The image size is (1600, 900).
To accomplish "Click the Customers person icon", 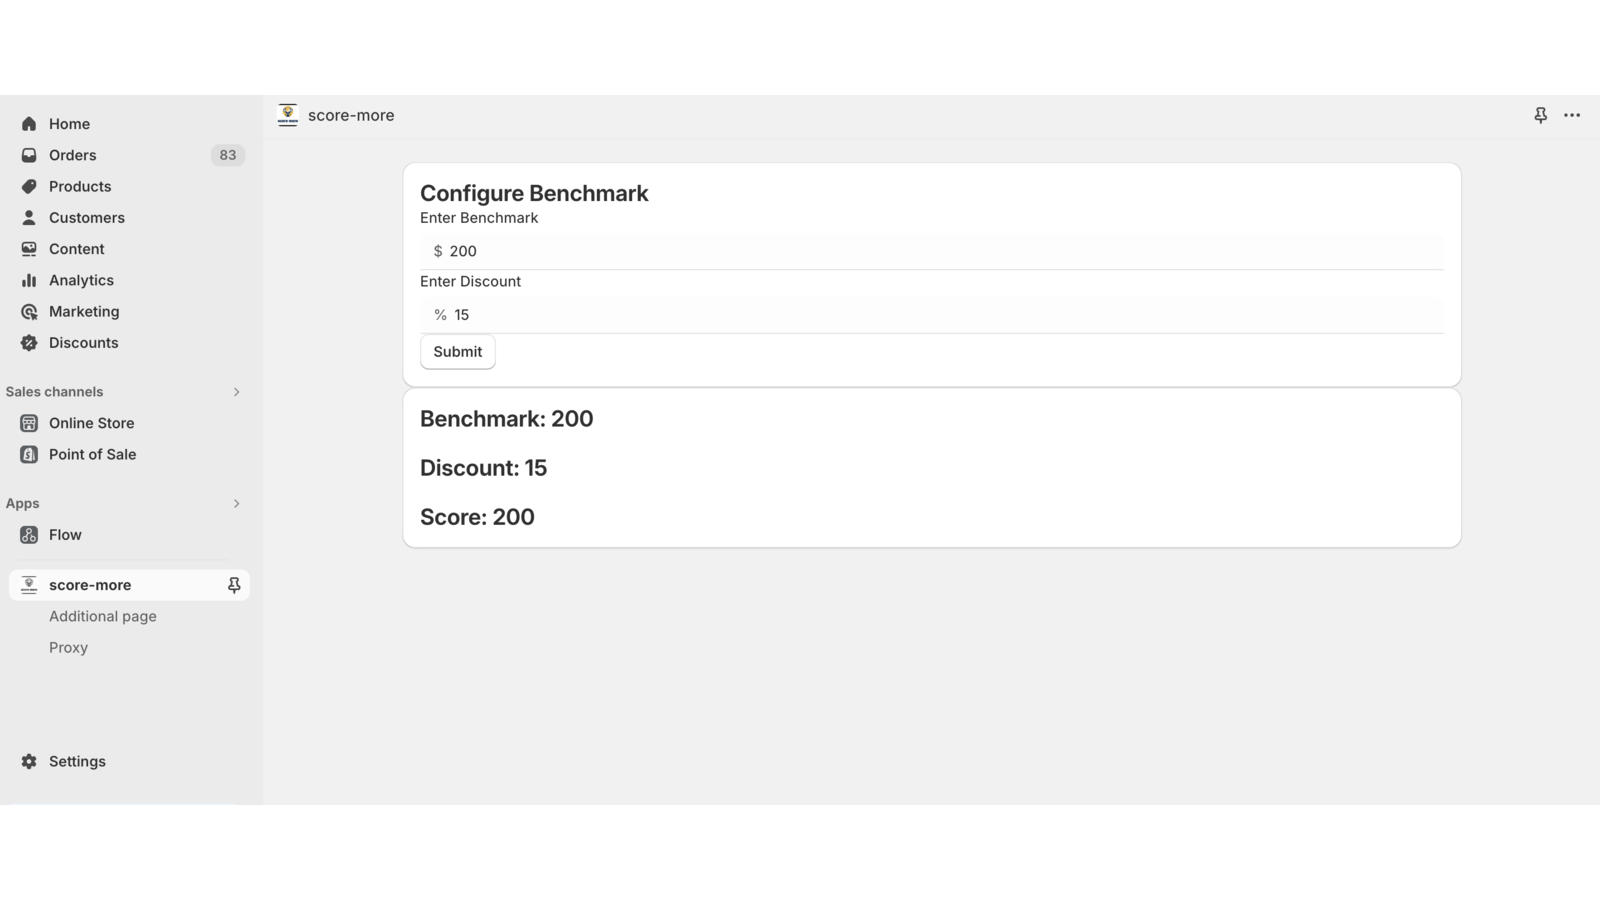I will tap(29, 217).
